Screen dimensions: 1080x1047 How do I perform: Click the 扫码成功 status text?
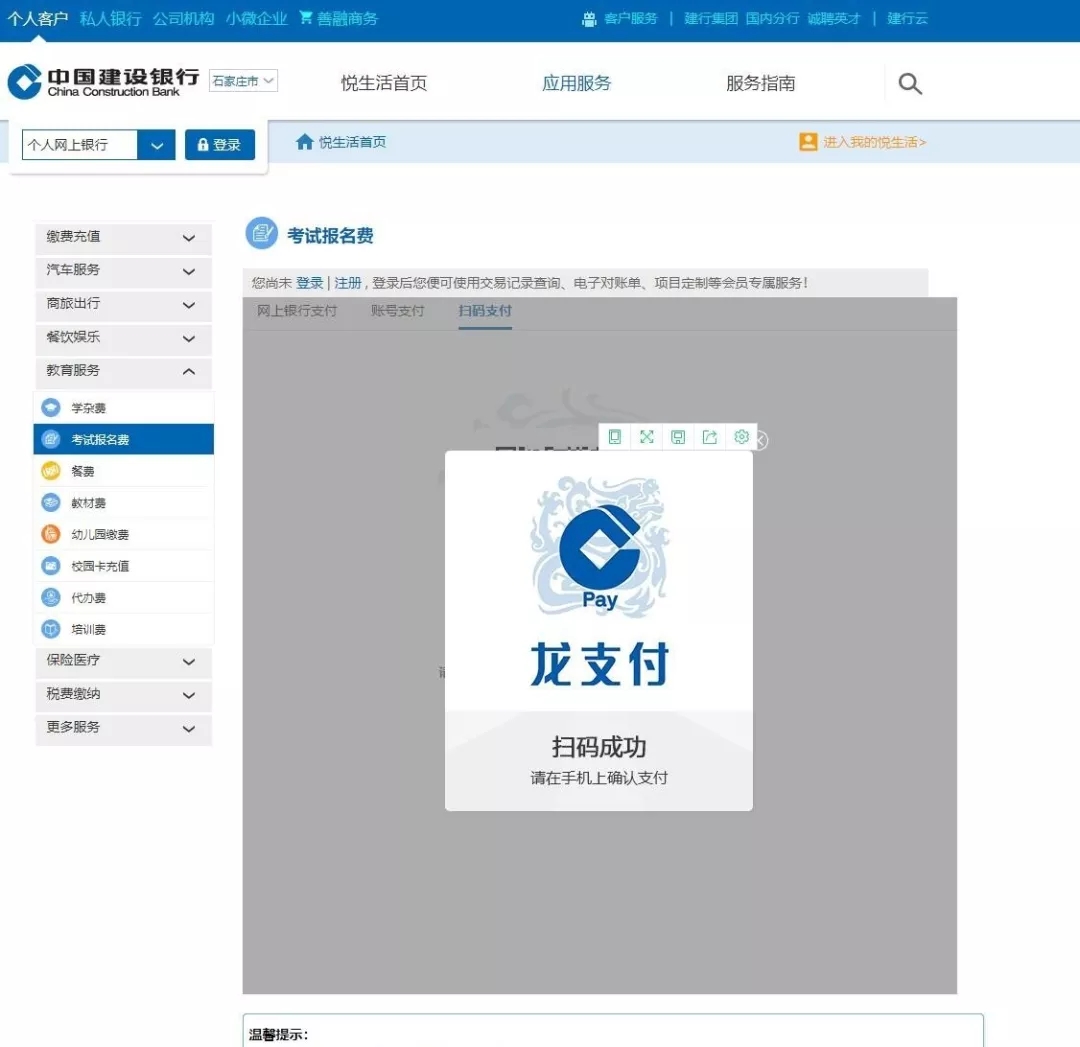[x=599, y=747]
